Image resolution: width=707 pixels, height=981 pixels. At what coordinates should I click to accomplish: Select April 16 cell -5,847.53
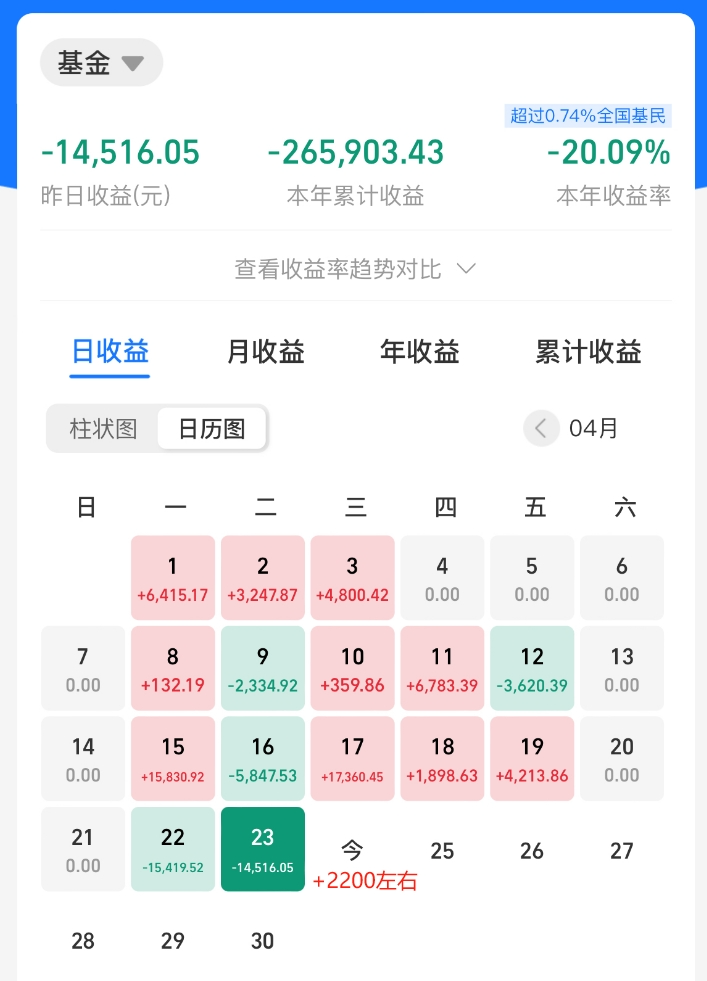[263, 758]
